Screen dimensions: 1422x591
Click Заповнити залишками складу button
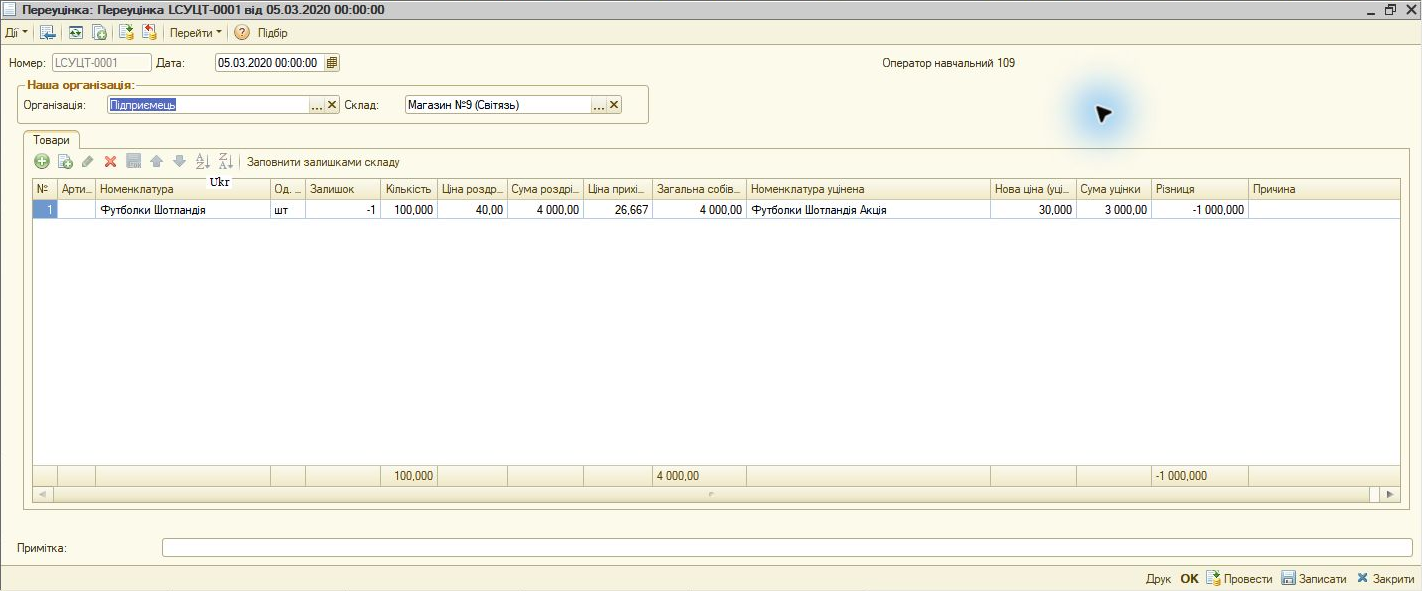coord(323,162)
